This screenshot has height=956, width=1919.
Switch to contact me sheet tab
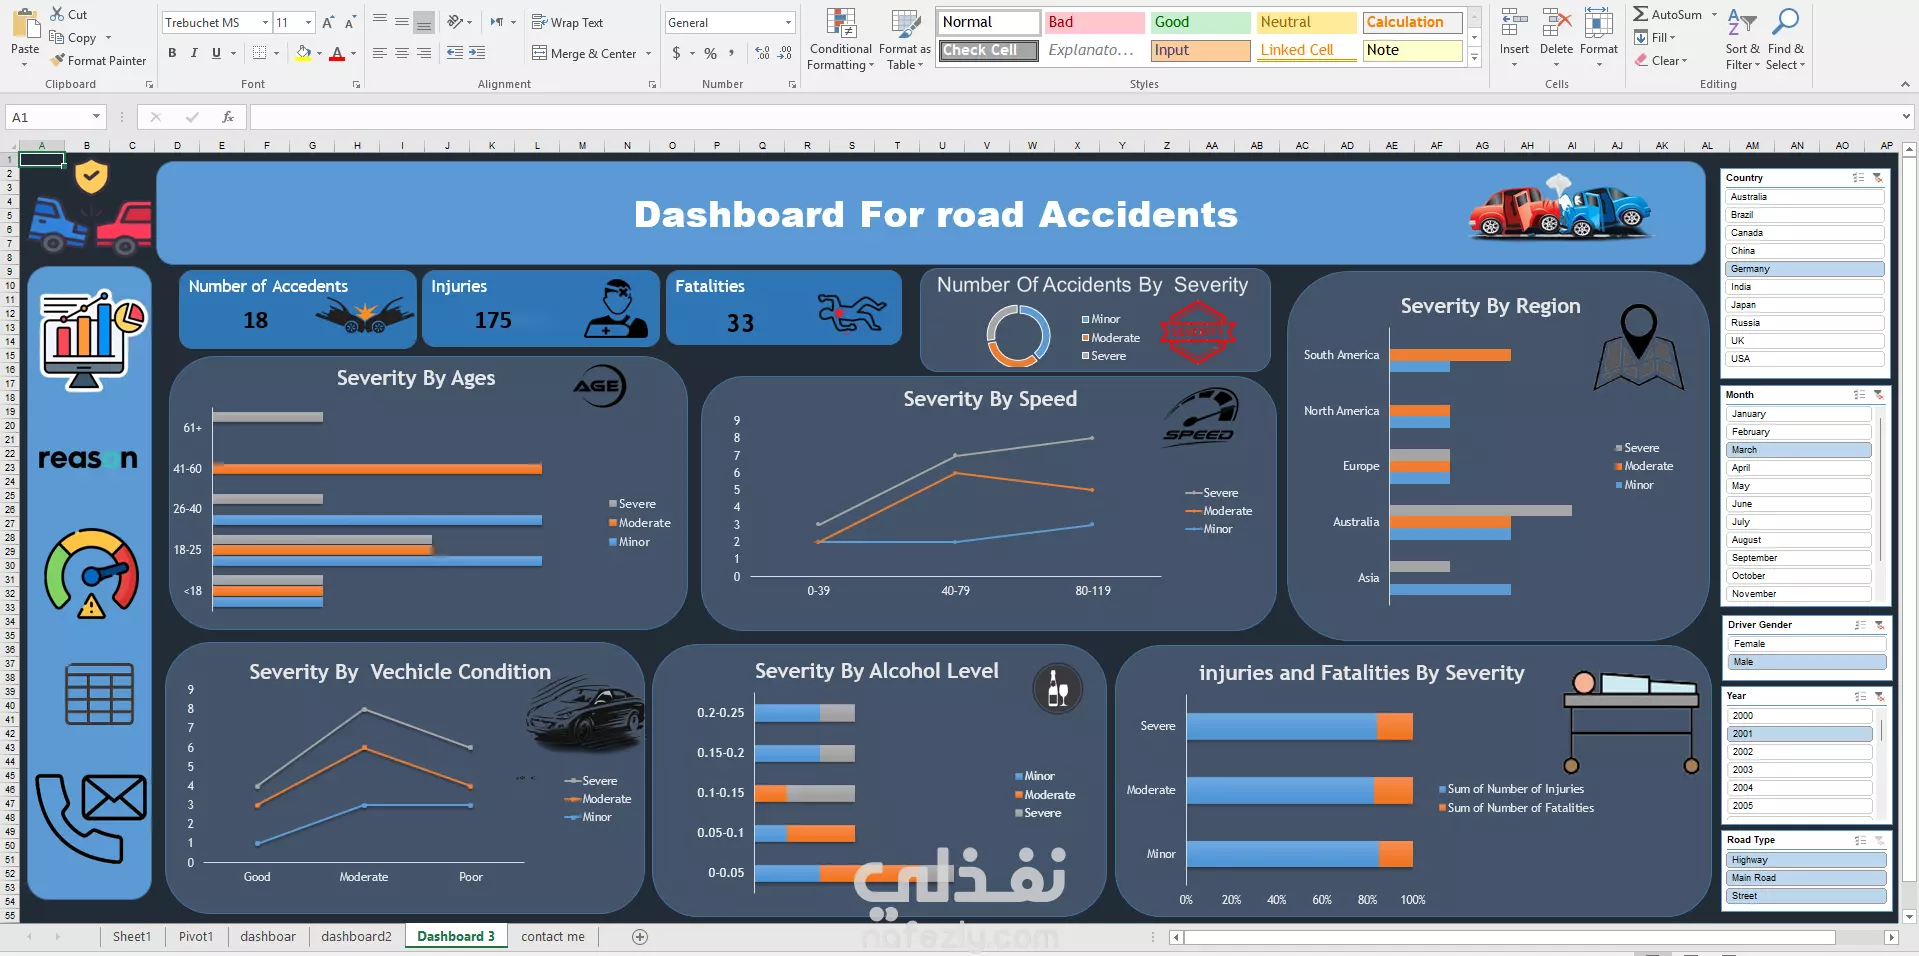pos(553,937)
